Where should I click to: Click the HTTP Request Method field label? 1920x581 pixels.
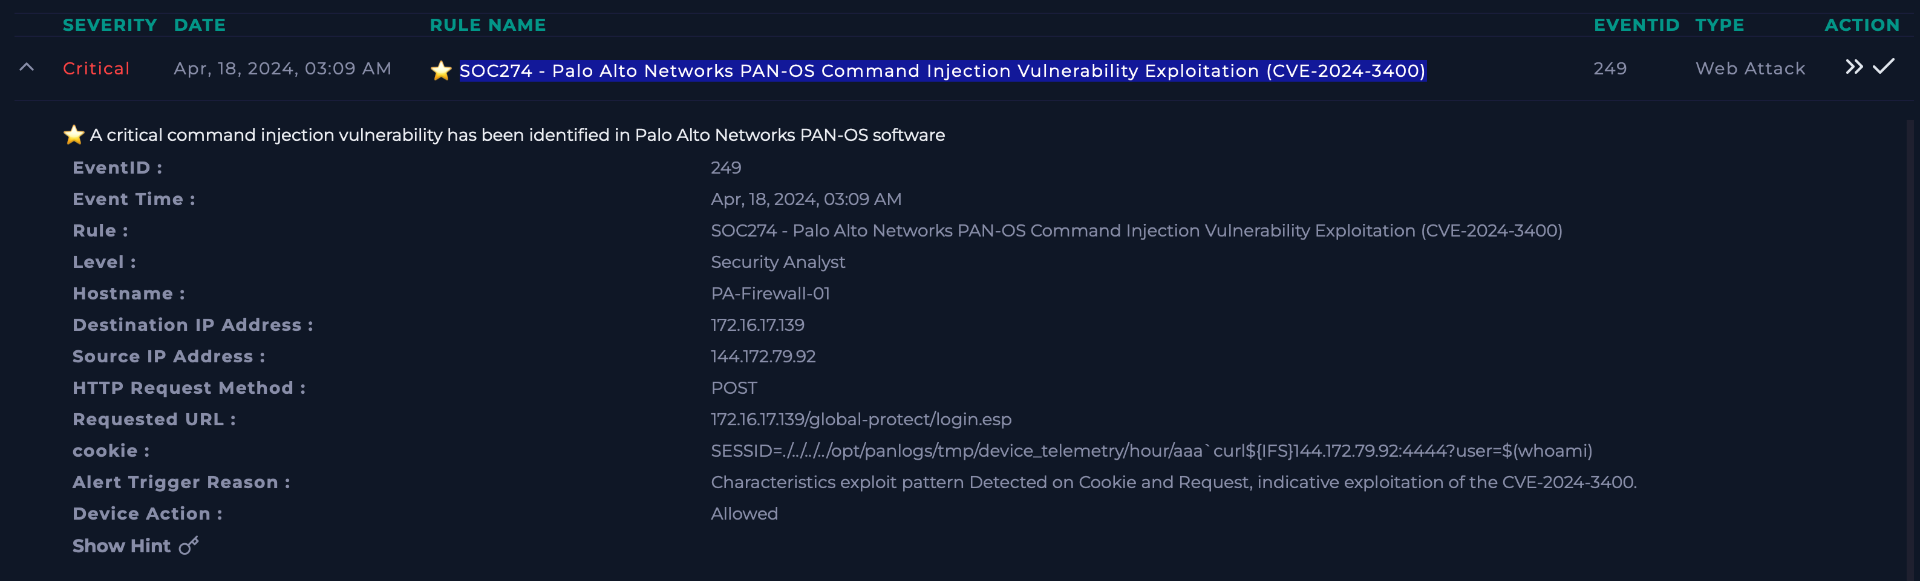click(189, 388)
